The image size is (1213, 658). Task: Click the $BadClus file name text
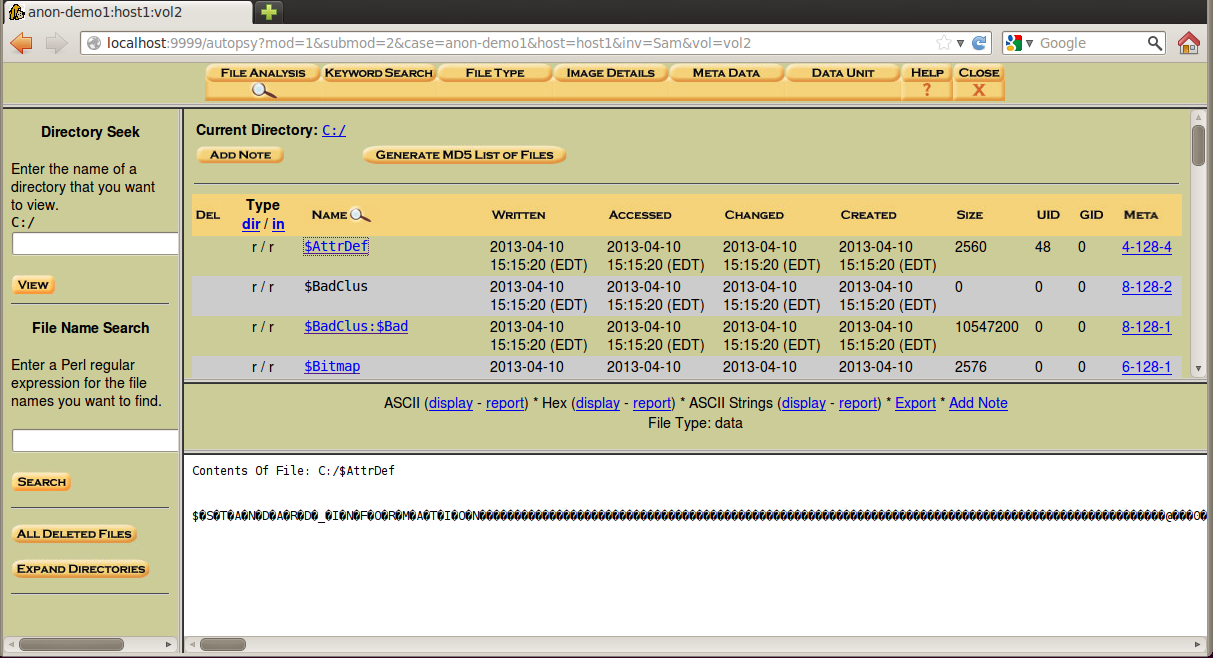click(x=336, y=286)
